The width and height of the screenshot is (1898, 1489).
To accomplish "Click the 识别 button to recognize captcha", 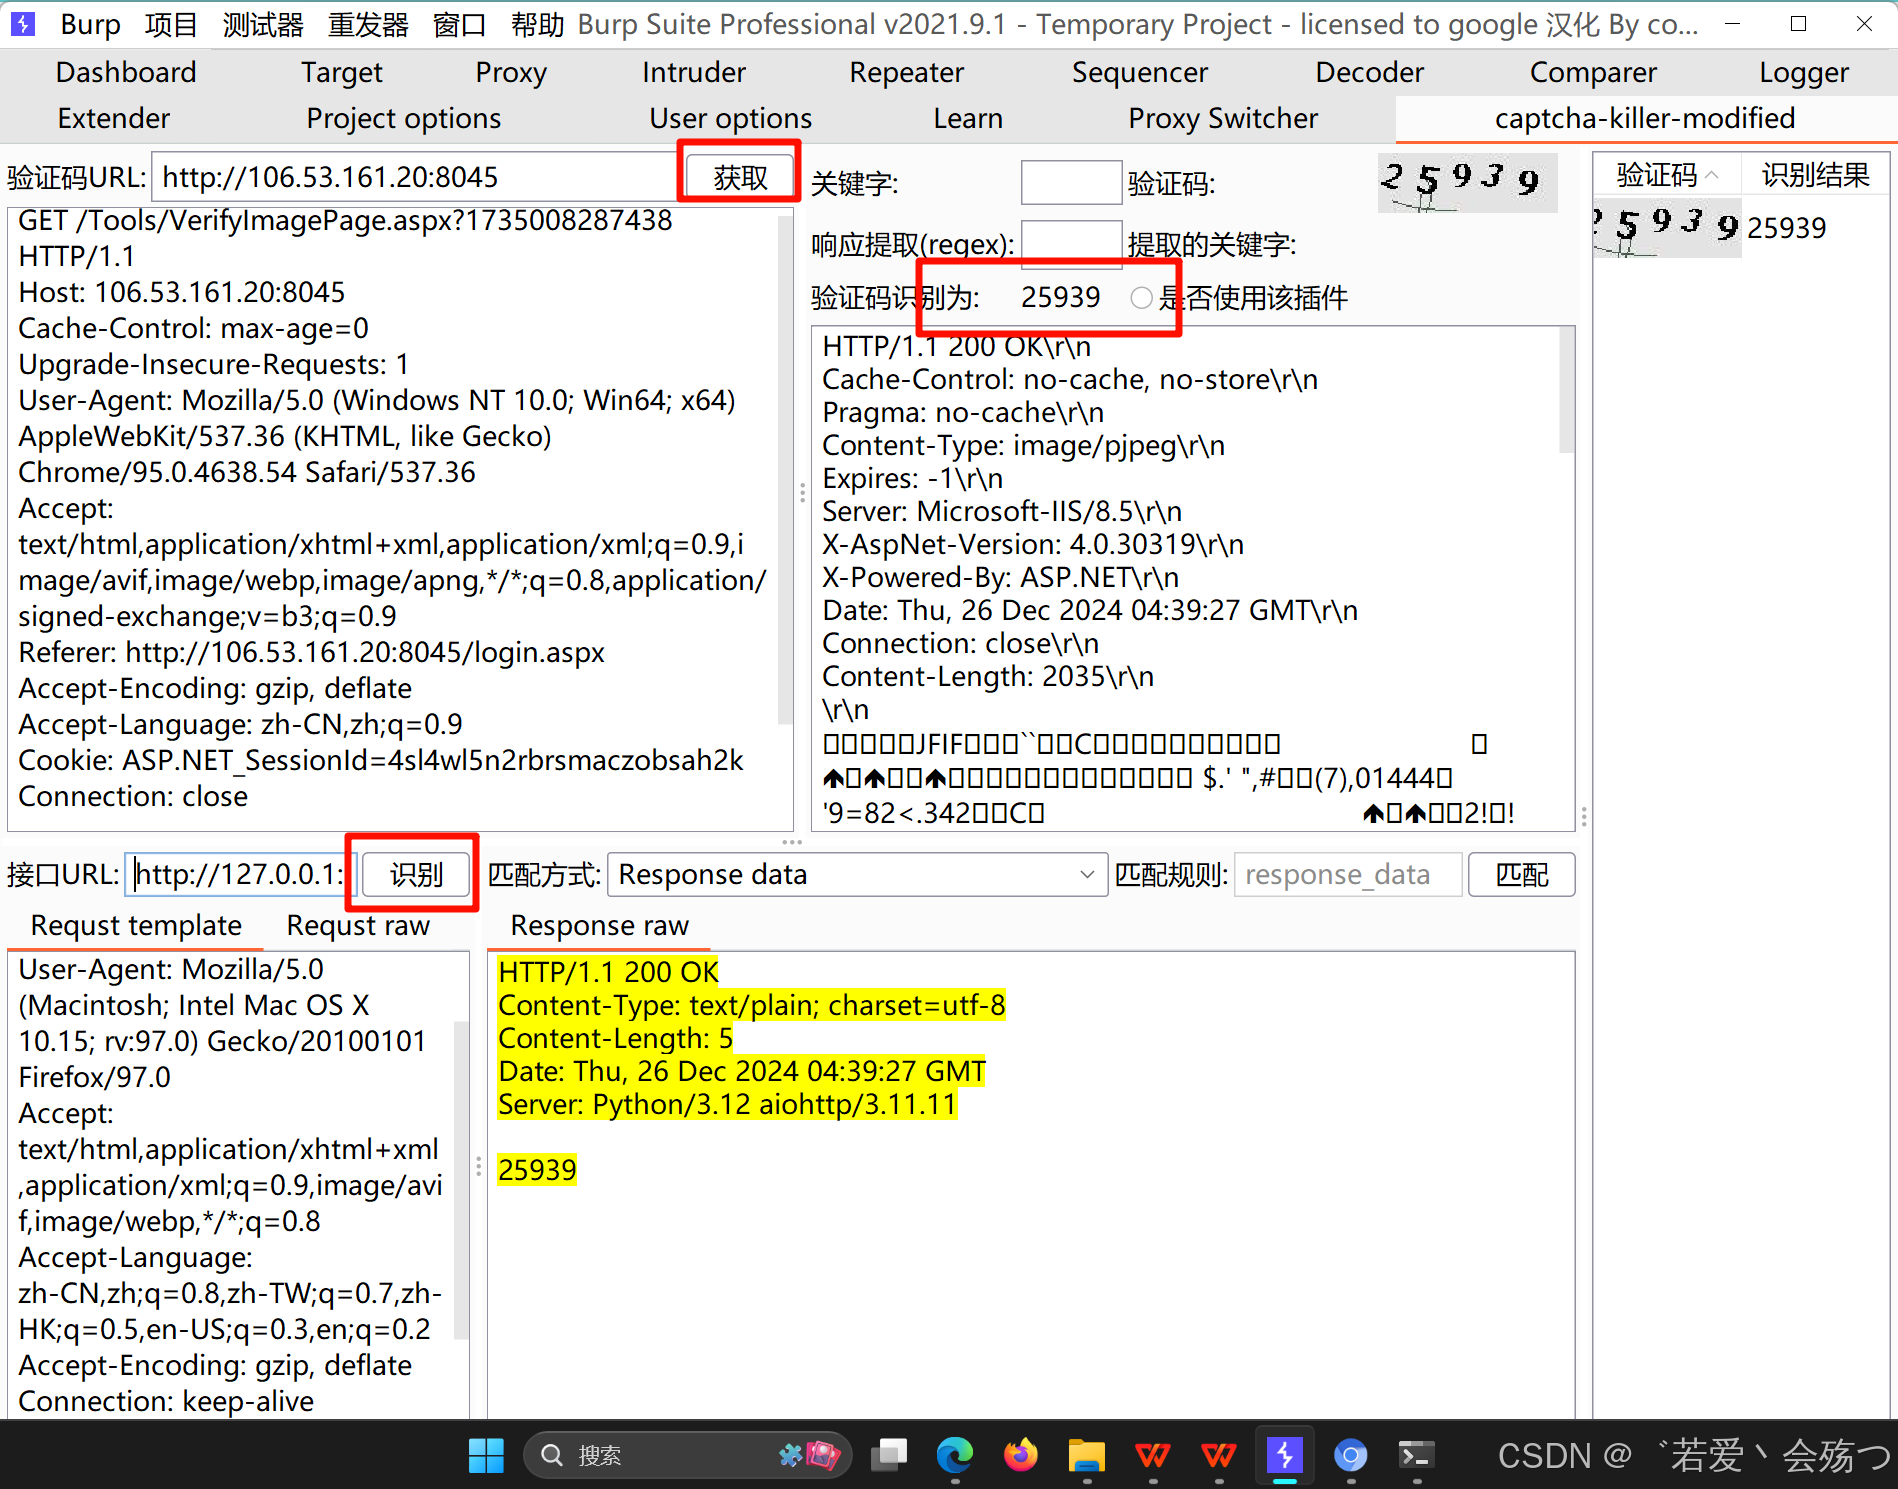I will pyautogui.click(x=414, y=874).
